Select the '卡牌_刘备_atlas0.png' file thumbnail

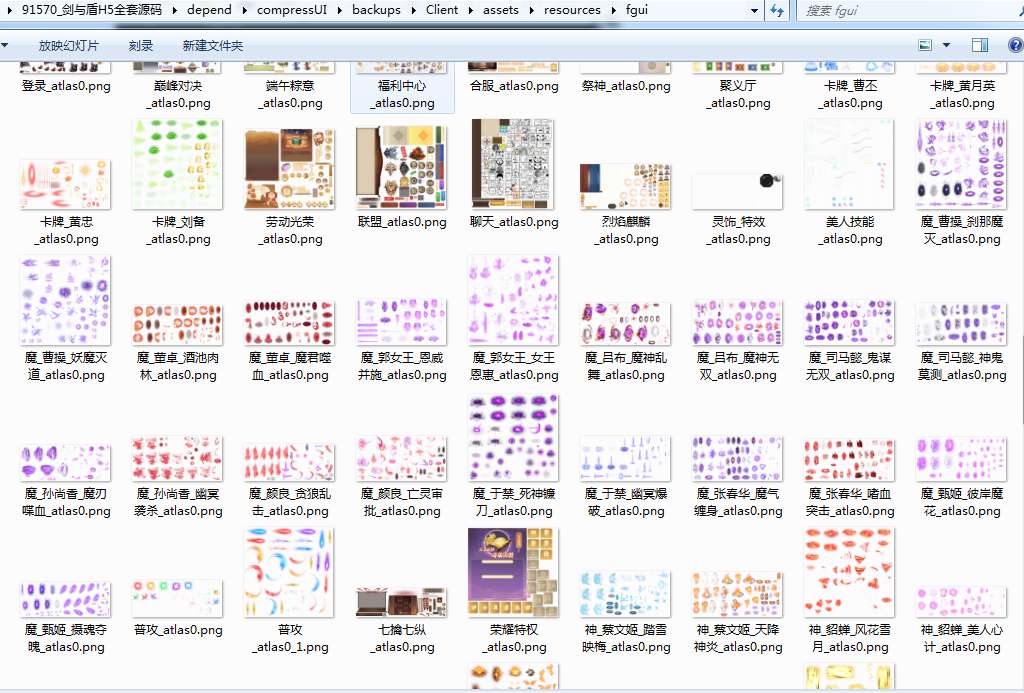(x=177, y=166)
